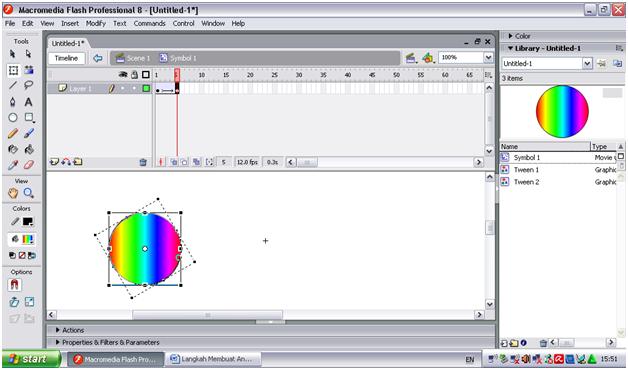This screenshot has width=628, height=370.
Task: Select the Untitled-1* document tab
Action: click(68, 43)
